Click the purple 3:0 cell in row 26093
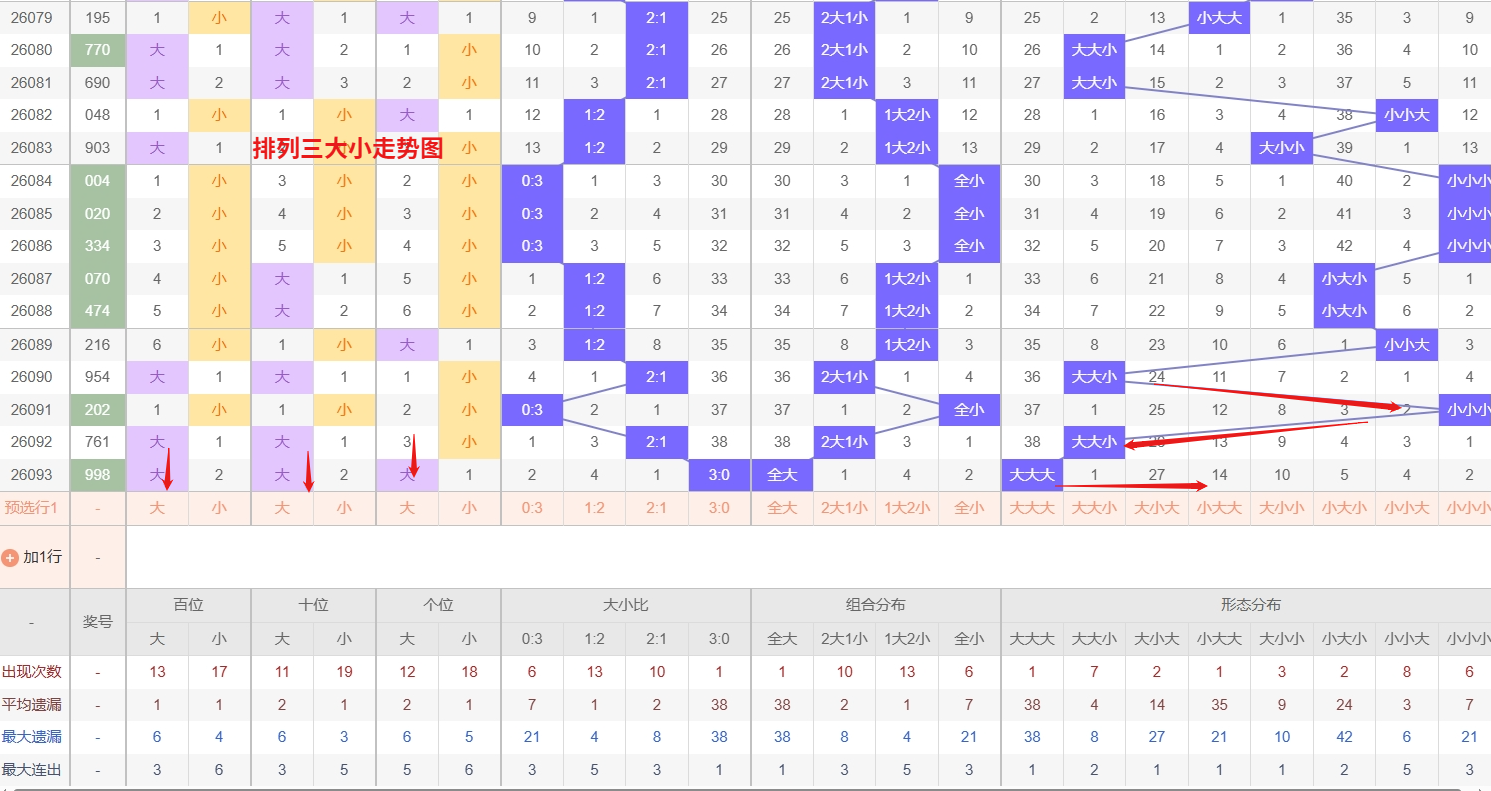The width and height of the screenshot is (1491, 791). pos(719,475)
